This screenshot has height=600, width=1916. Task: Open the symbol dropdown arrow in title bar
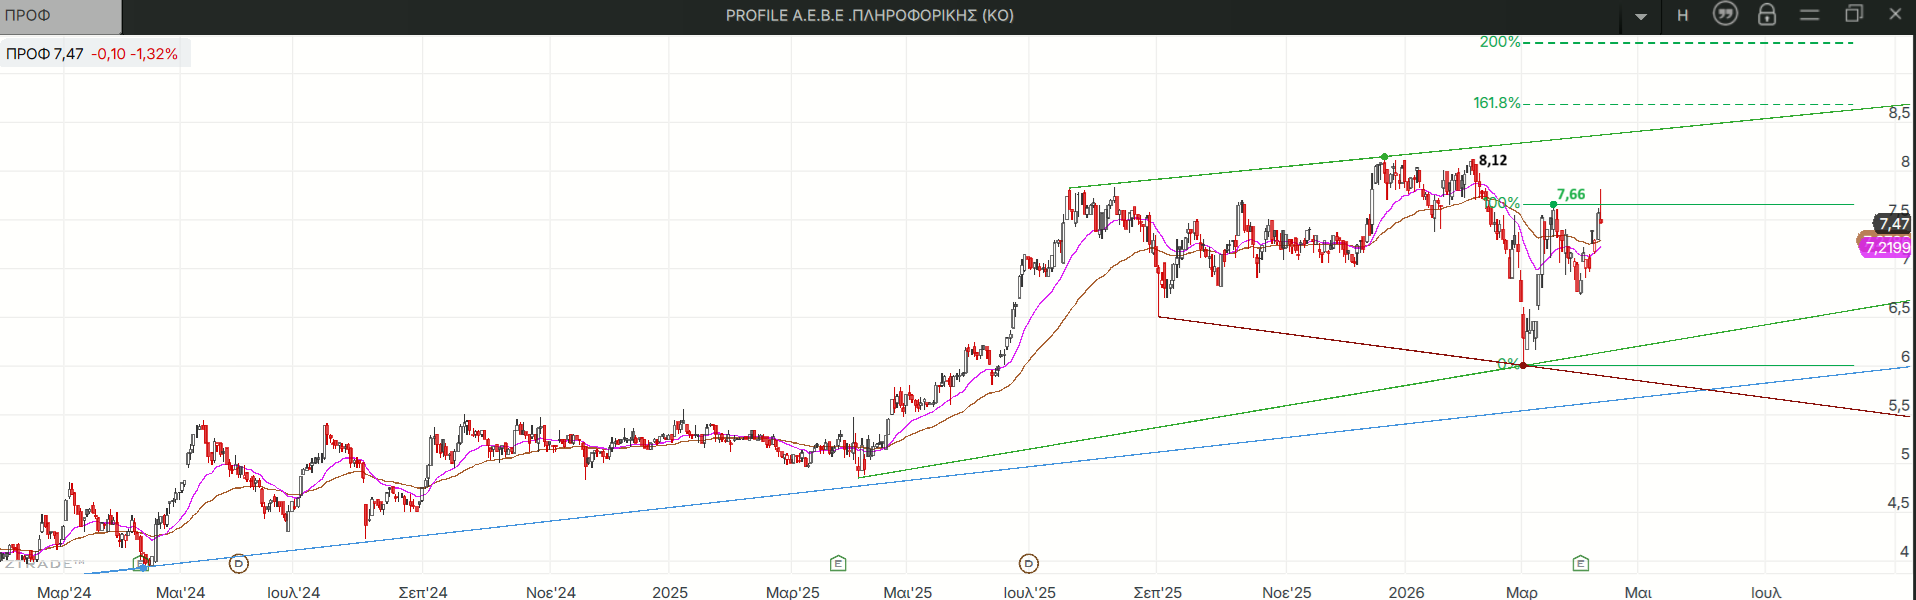(x=1641, y=16)
